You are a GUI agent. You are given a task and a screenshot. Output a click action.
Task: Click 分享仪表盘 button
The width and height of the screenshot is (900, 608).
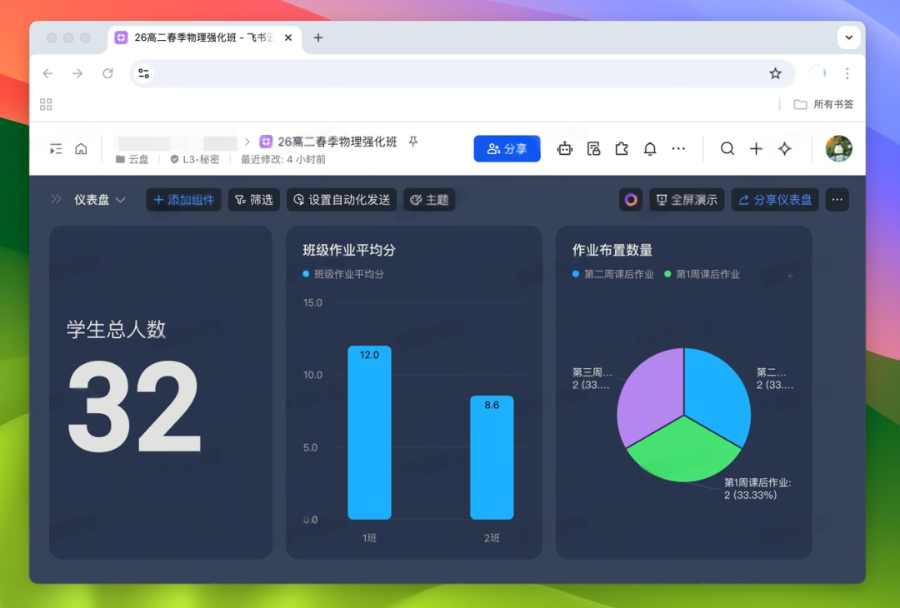pos(775,200)
